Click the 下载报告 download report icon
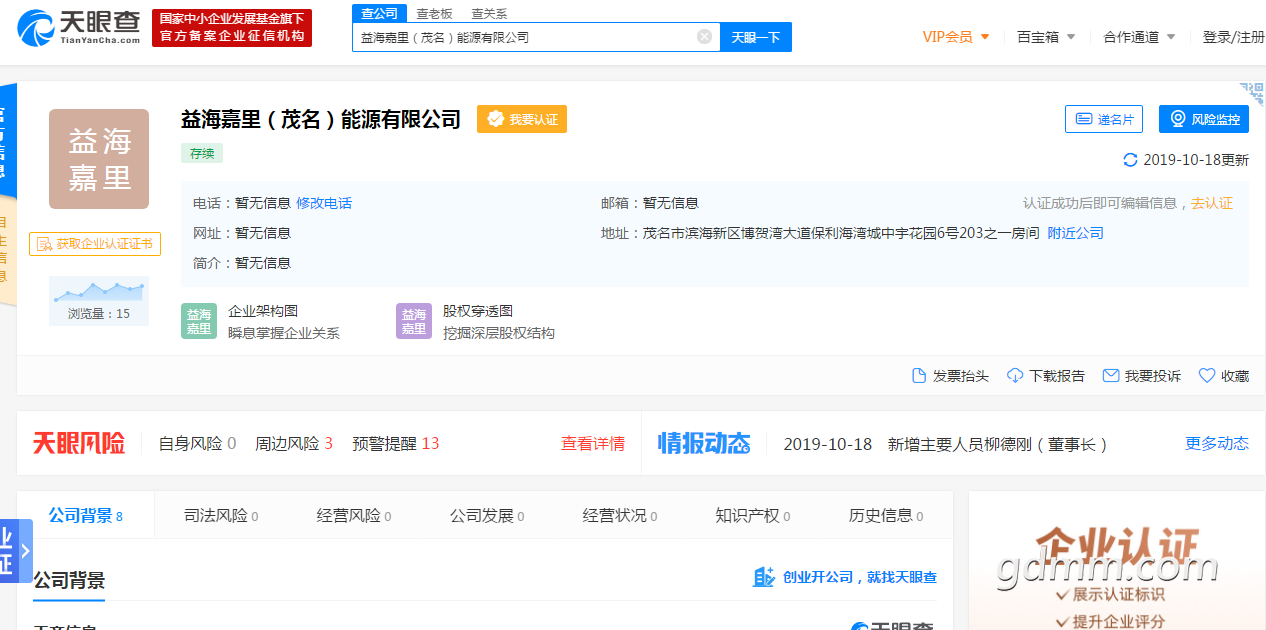Image resolution: width=1266 pixels, height=630 pixels. (1015, 376)
